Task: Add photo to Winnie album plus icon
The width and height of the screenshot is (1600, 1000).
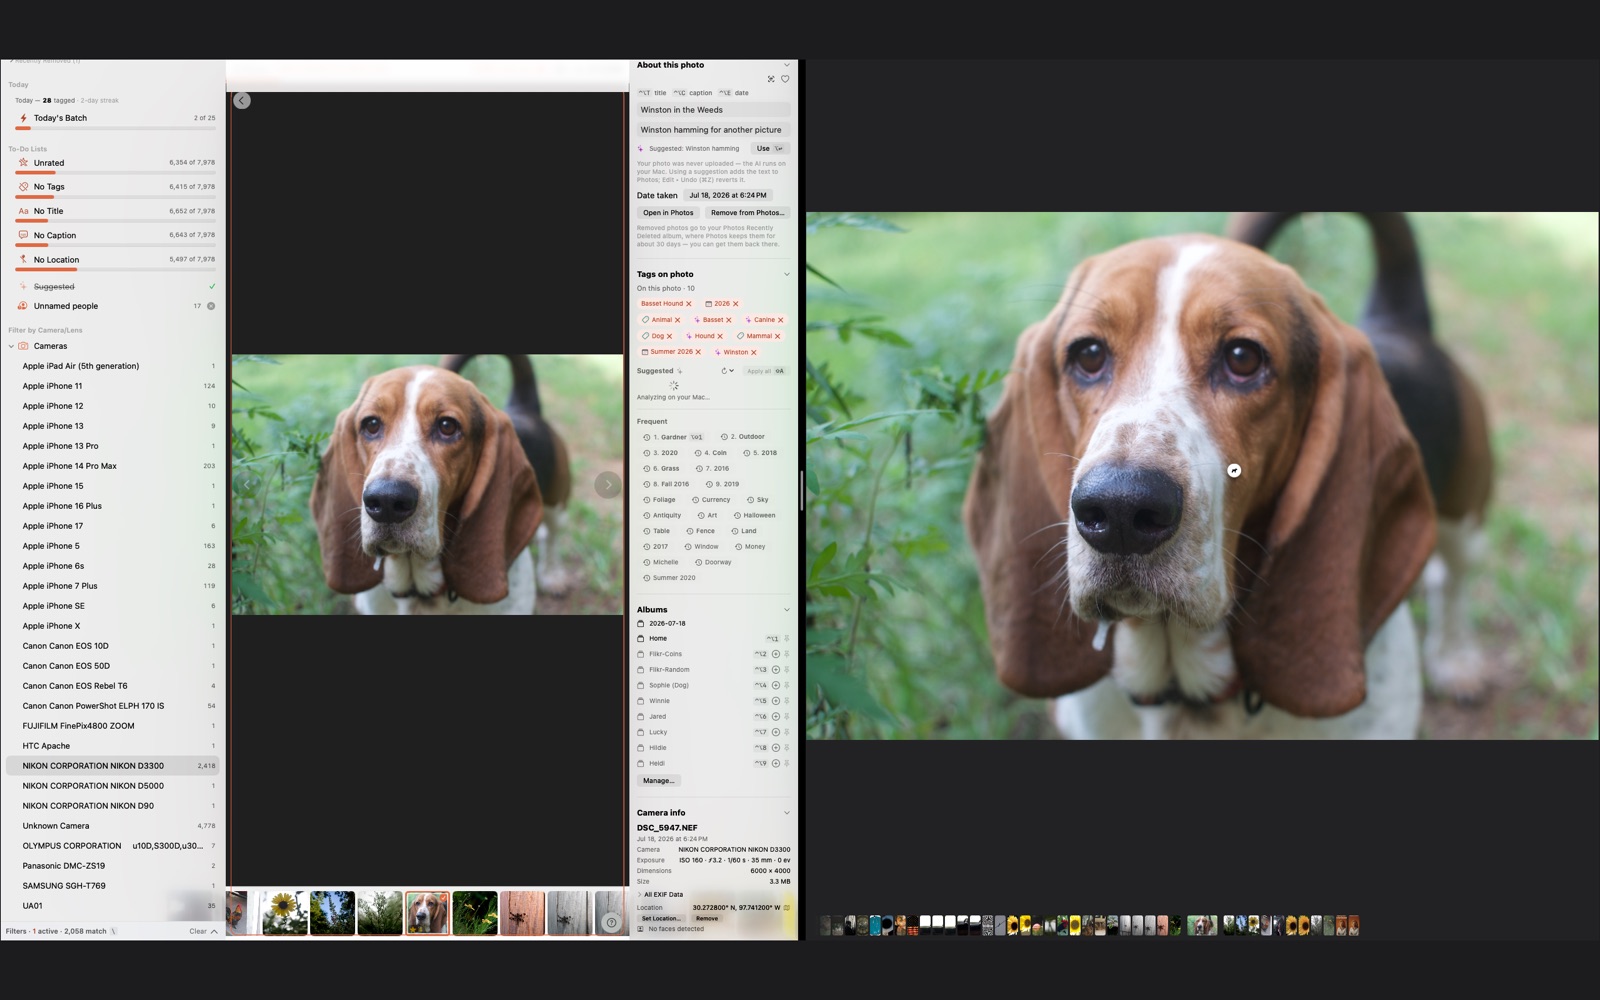Action: pos(776,701)
